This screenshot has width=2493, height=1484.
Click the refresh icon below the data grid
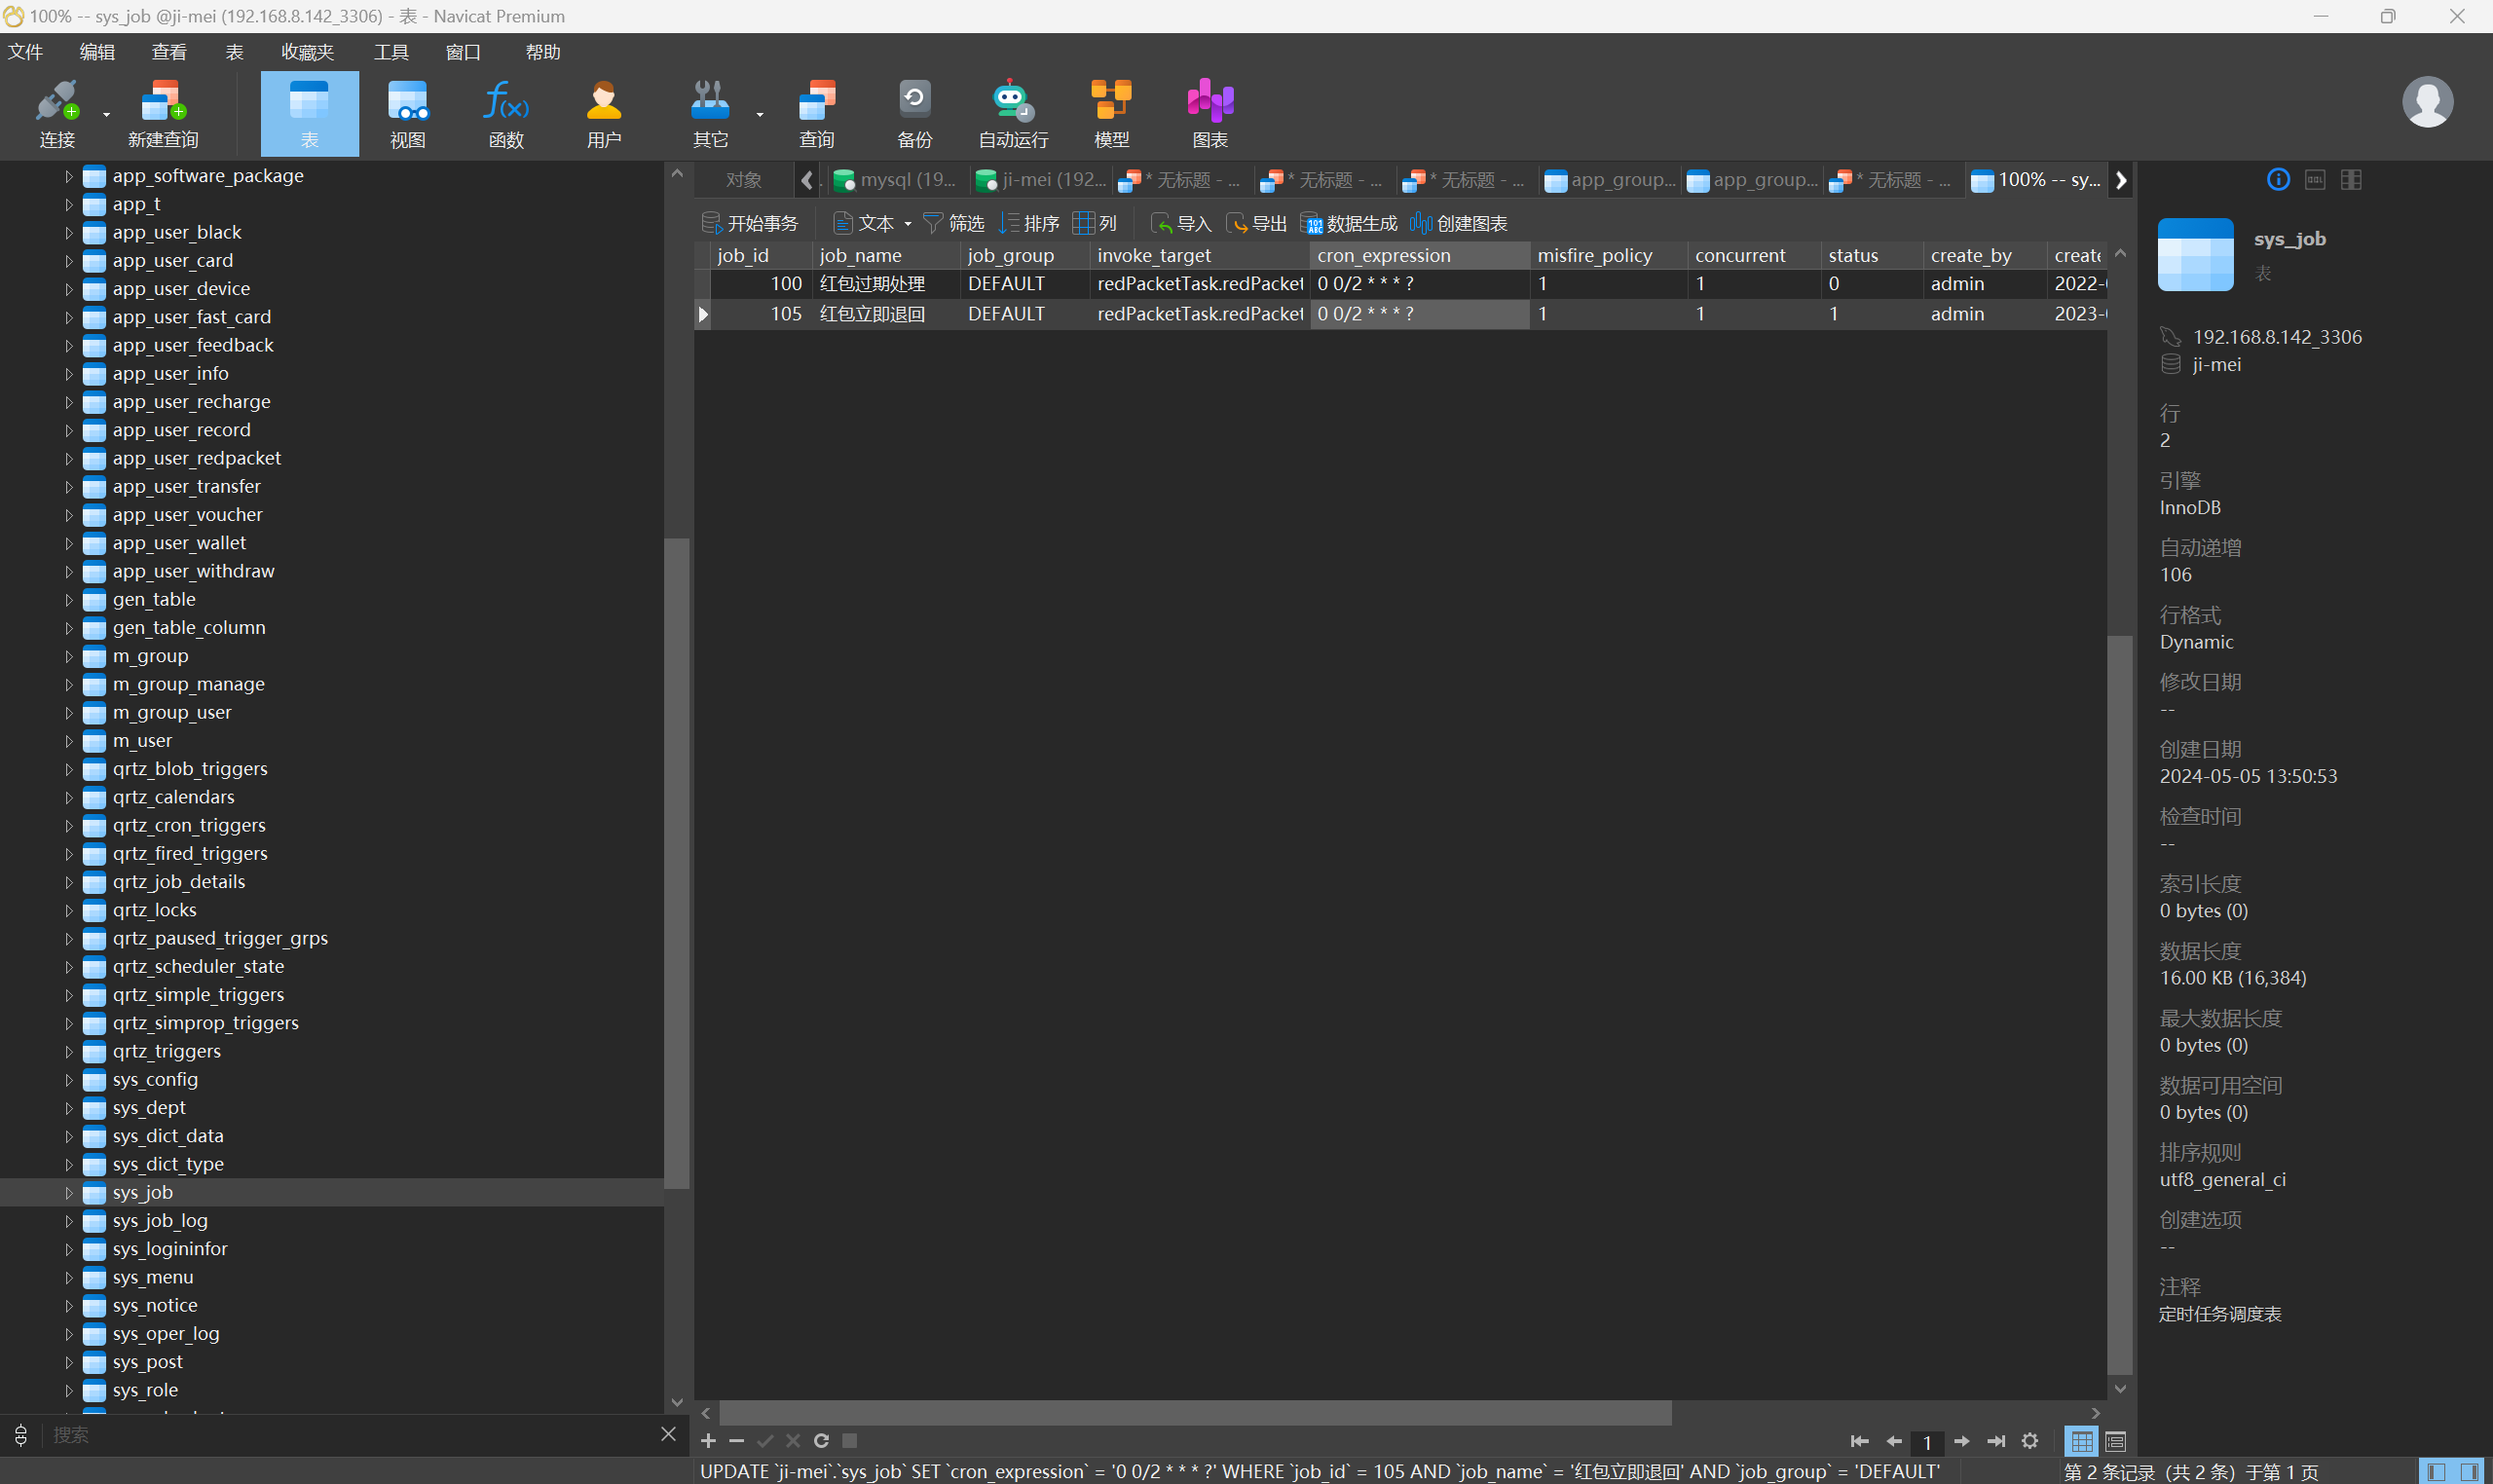pyautogui.click(x=821, y=1440)
